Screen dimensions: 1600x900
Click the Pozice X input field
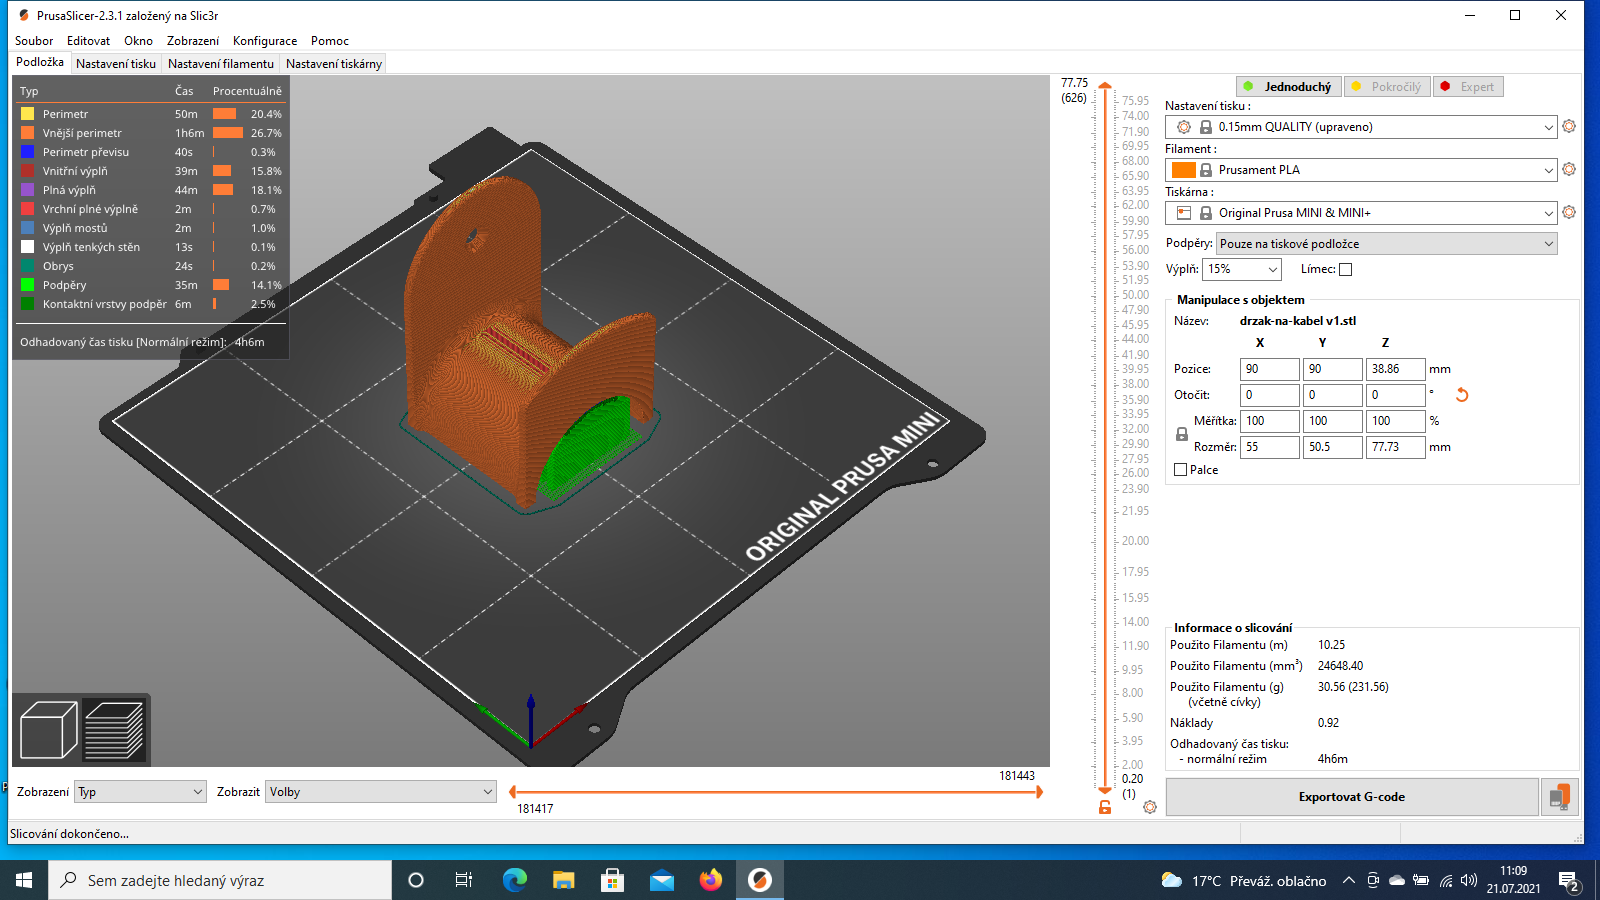click(x=1270, y=369)
